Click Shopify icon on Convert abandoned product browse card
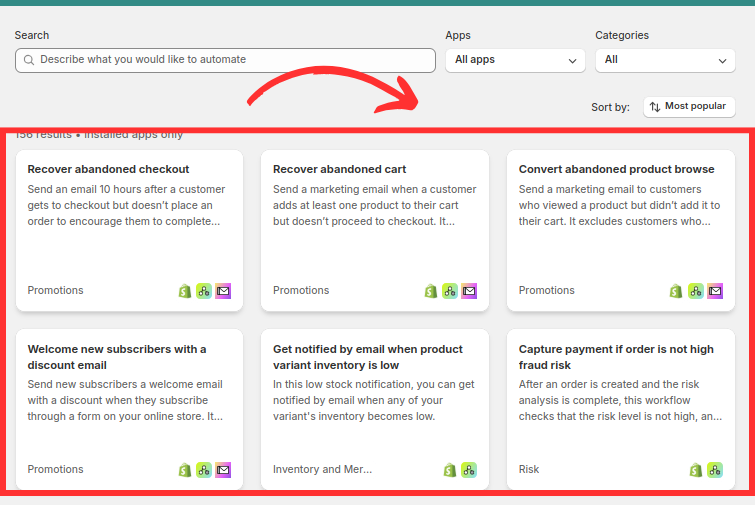Viewport: 755px width, 505px height. (x=677, y=291)
